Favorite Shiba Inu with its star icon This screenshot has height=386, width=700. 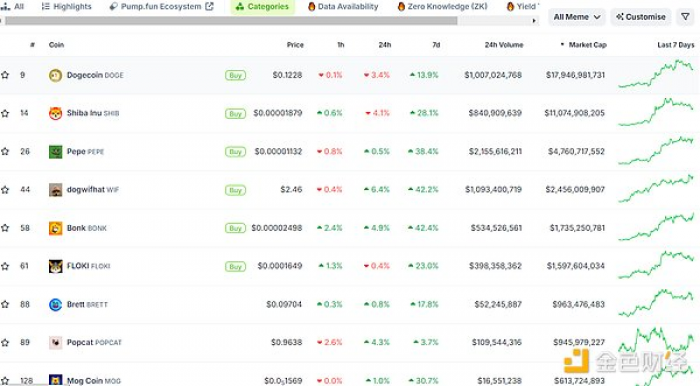(x=5, y=113)
